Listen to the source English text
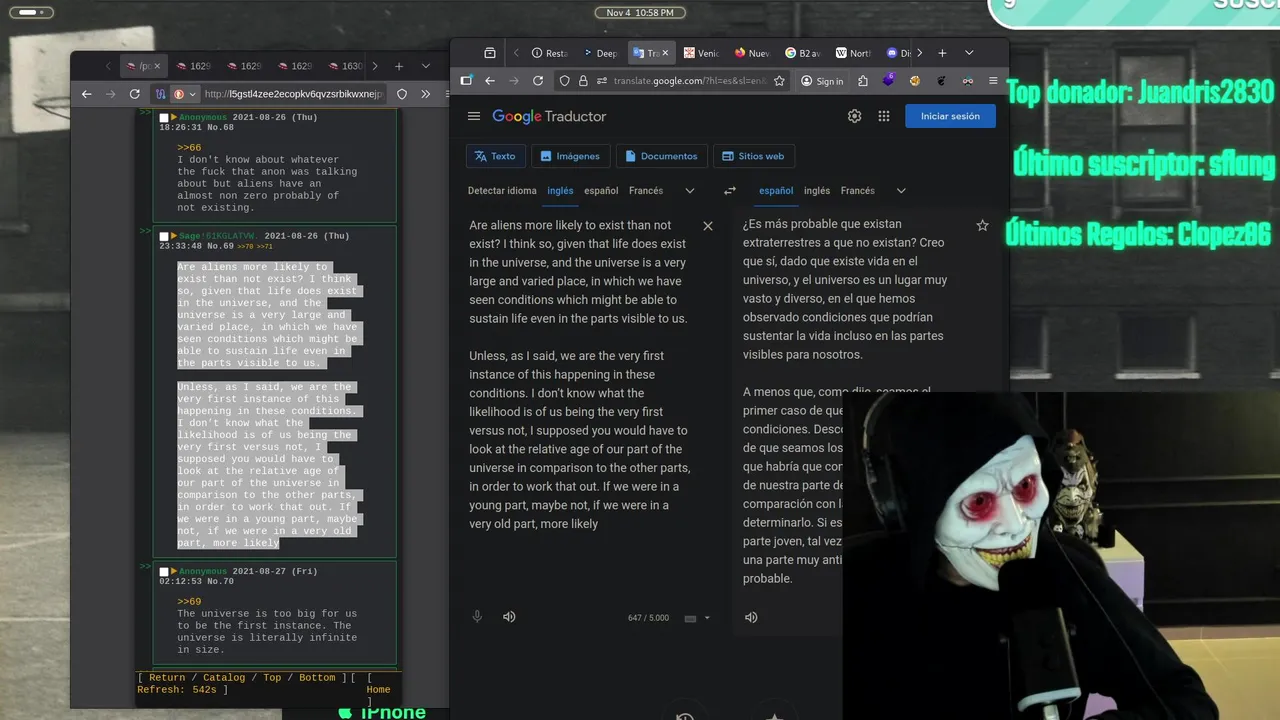Viewport: 1280px width, 720px height. [x=509, y=617]
